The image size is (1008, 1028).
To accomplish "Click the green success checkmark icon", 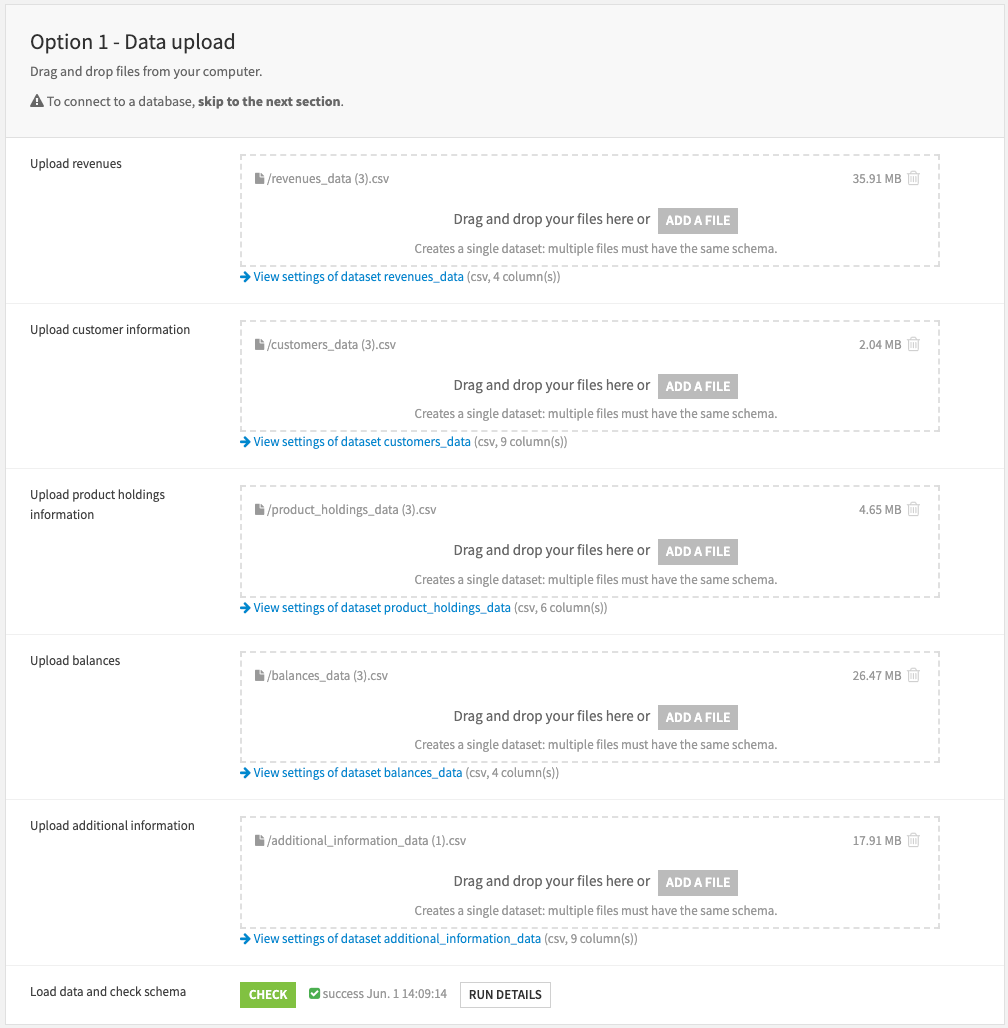I will coord(314,994).
